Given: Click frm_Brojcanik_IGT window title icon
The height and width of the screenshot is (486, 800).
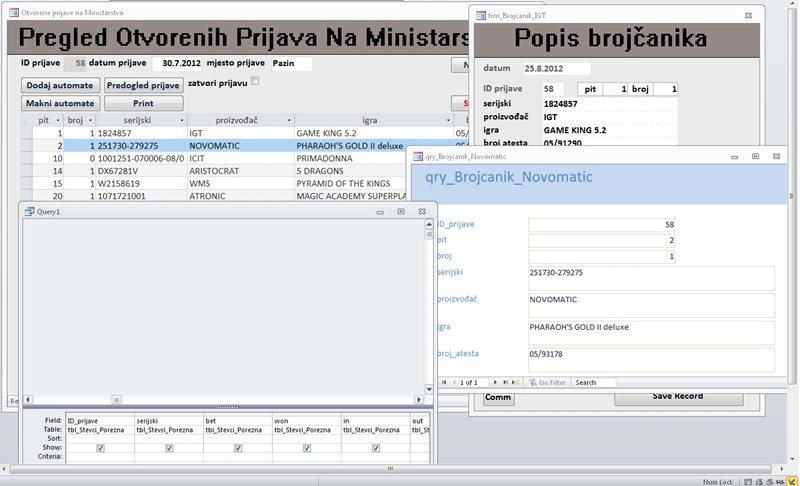Looking at the screenshot, I should click(x=481, y=16).
